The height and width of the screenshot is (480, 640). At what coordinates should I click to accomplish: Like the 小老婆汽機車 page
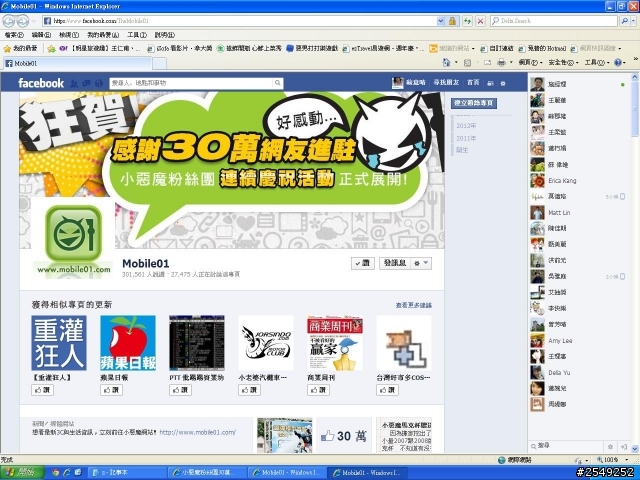[249, 390]
